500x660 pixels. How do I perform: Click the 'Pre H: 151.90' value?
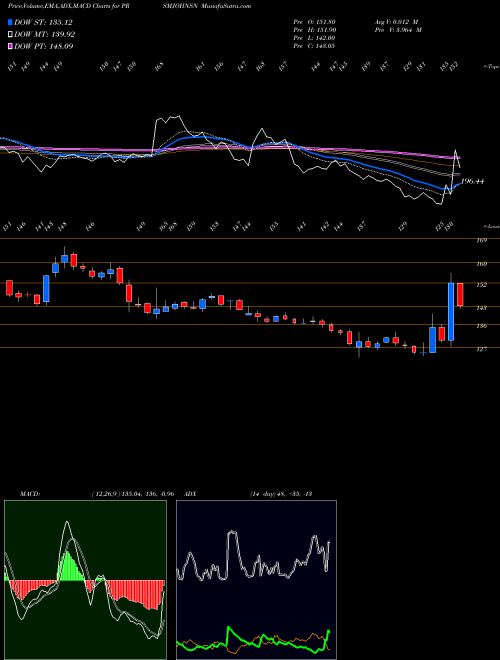[x=314, y=30]
